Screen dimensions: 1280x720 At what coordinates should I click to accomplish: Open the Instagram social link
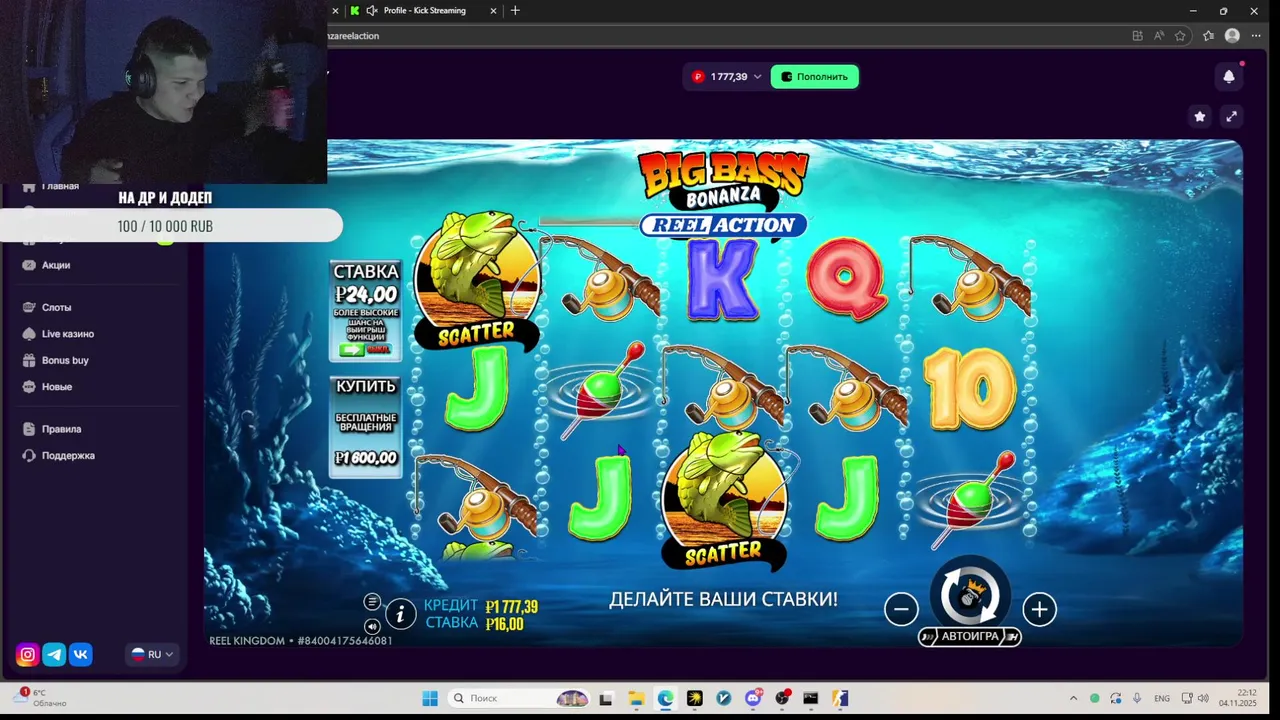[x=28, y=654]
